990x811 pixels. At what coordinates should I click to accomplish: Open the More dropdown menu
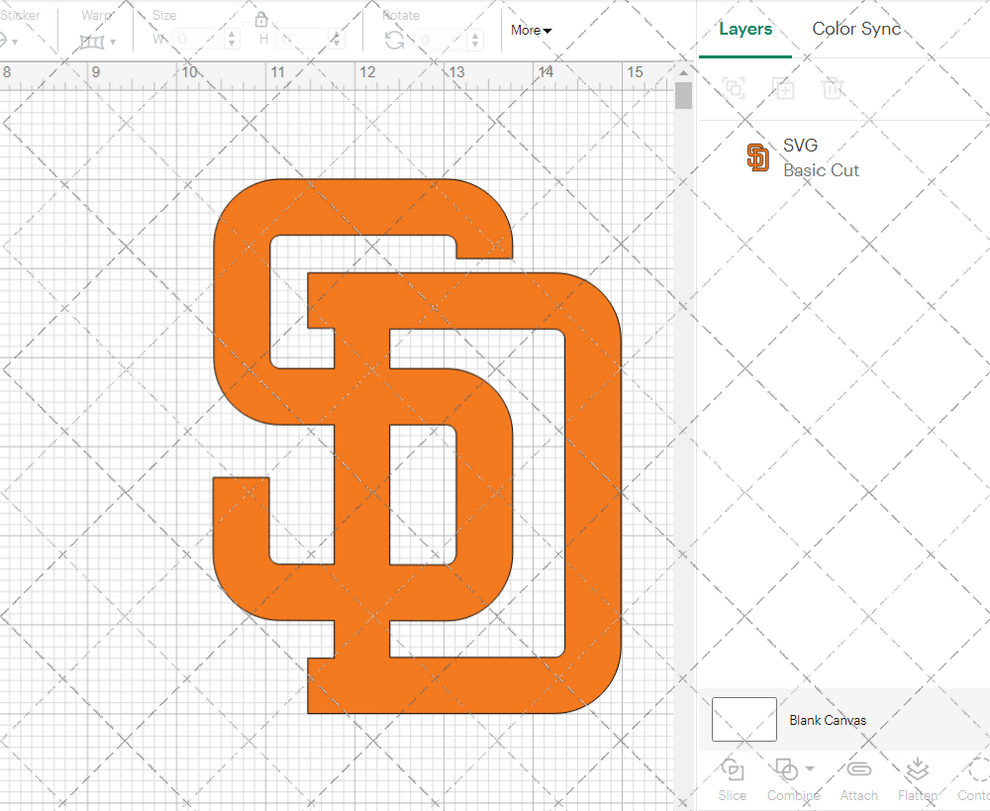click(x=530, y=30)
